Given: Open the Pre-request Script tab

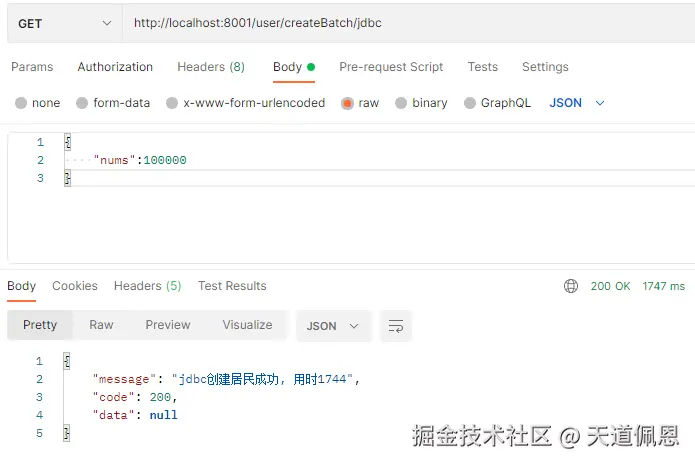Looking at the screenshot, I should [391, 67].
